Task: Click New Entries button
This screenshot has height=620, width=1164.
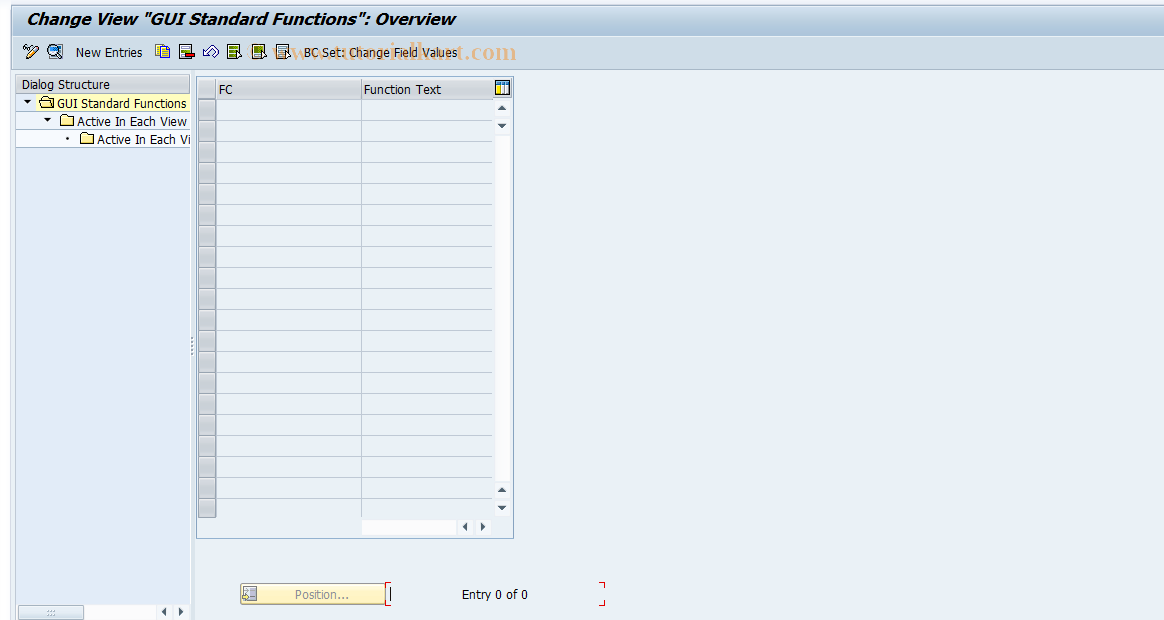Action: pos(109,52)
